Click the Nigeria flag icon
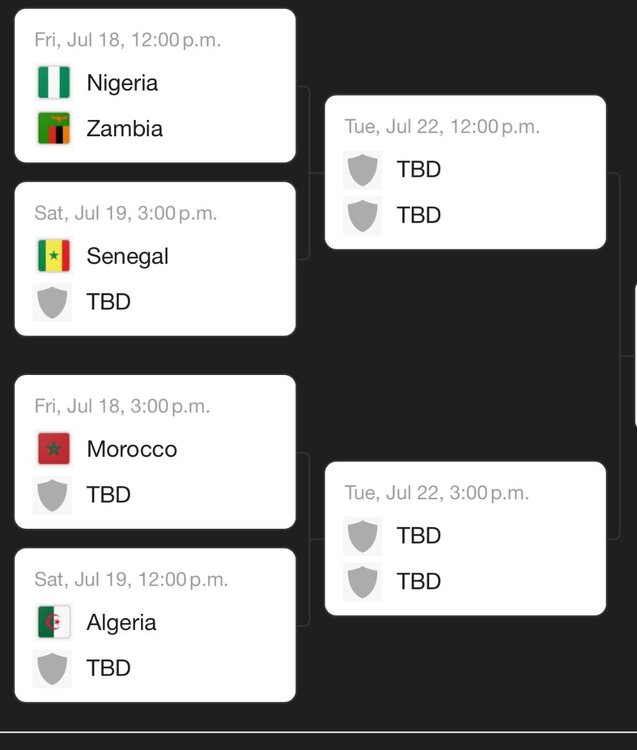The width and height of the screenshot is (637, 750). click(x=53, y=83)
